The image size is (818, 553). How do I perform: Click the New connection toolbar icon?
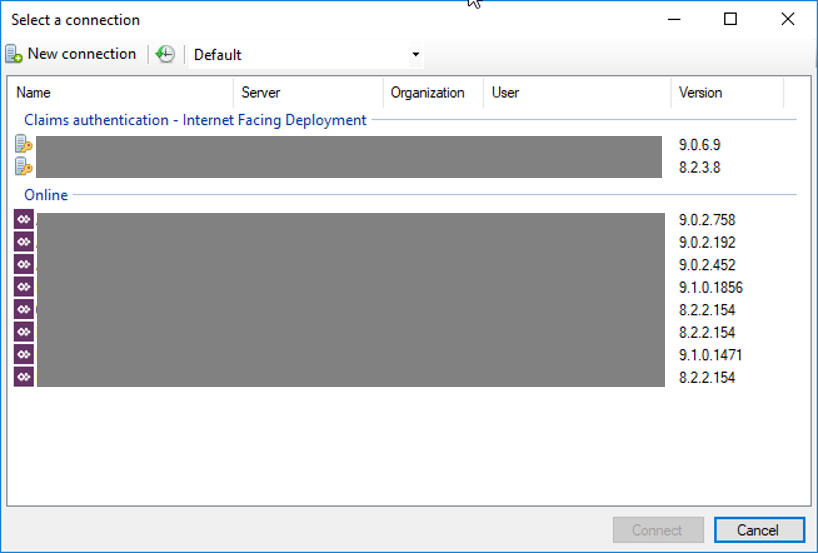tap(14, 54)
